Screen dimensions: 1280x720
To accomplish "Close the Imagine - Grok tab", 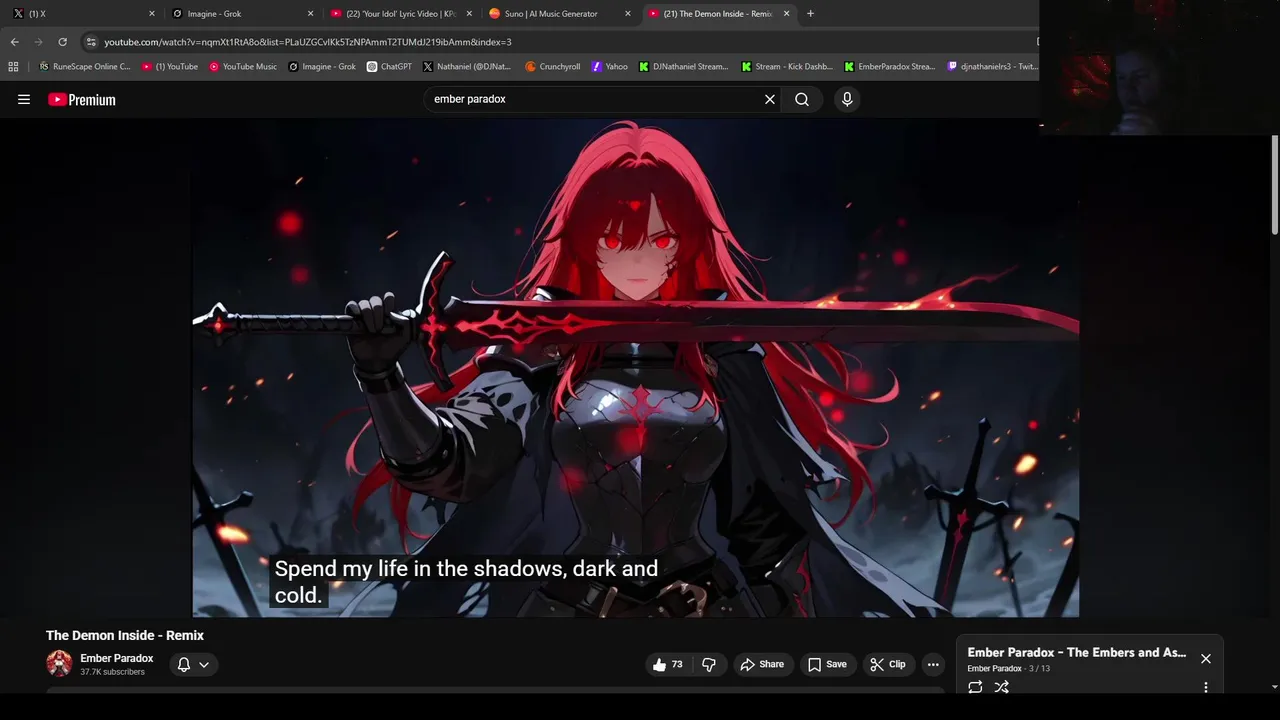I will click(x=310, y=14).
